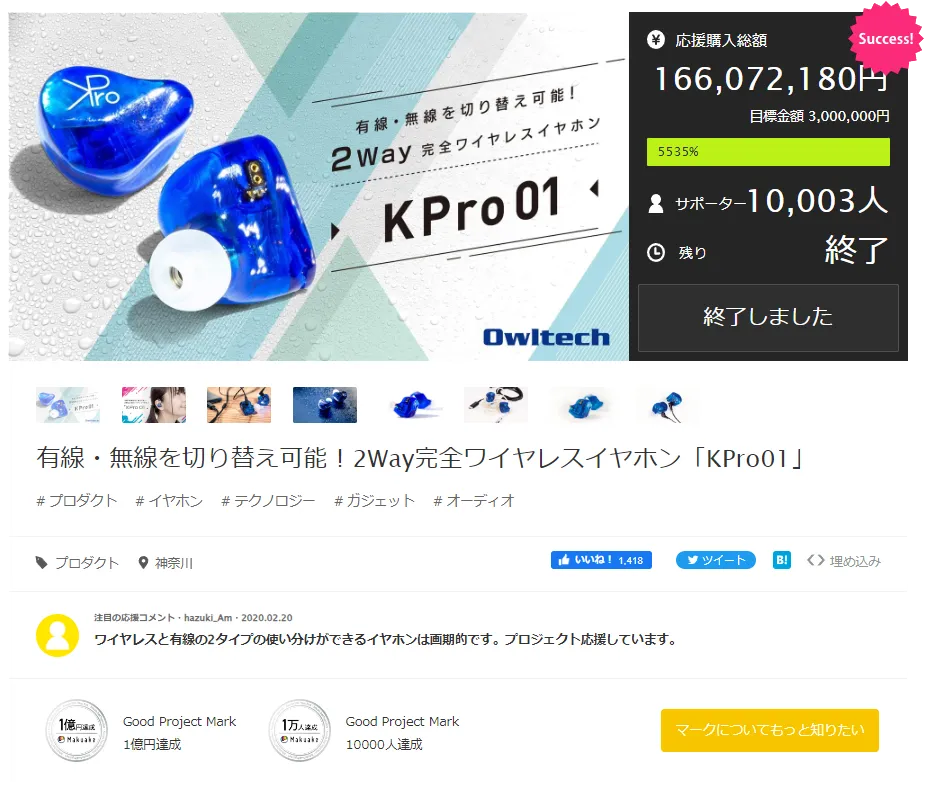Viewport: 927px width, 791px height.
Task: Select the first KPro01 banner thumbnail
Action: tap(68, 405)
